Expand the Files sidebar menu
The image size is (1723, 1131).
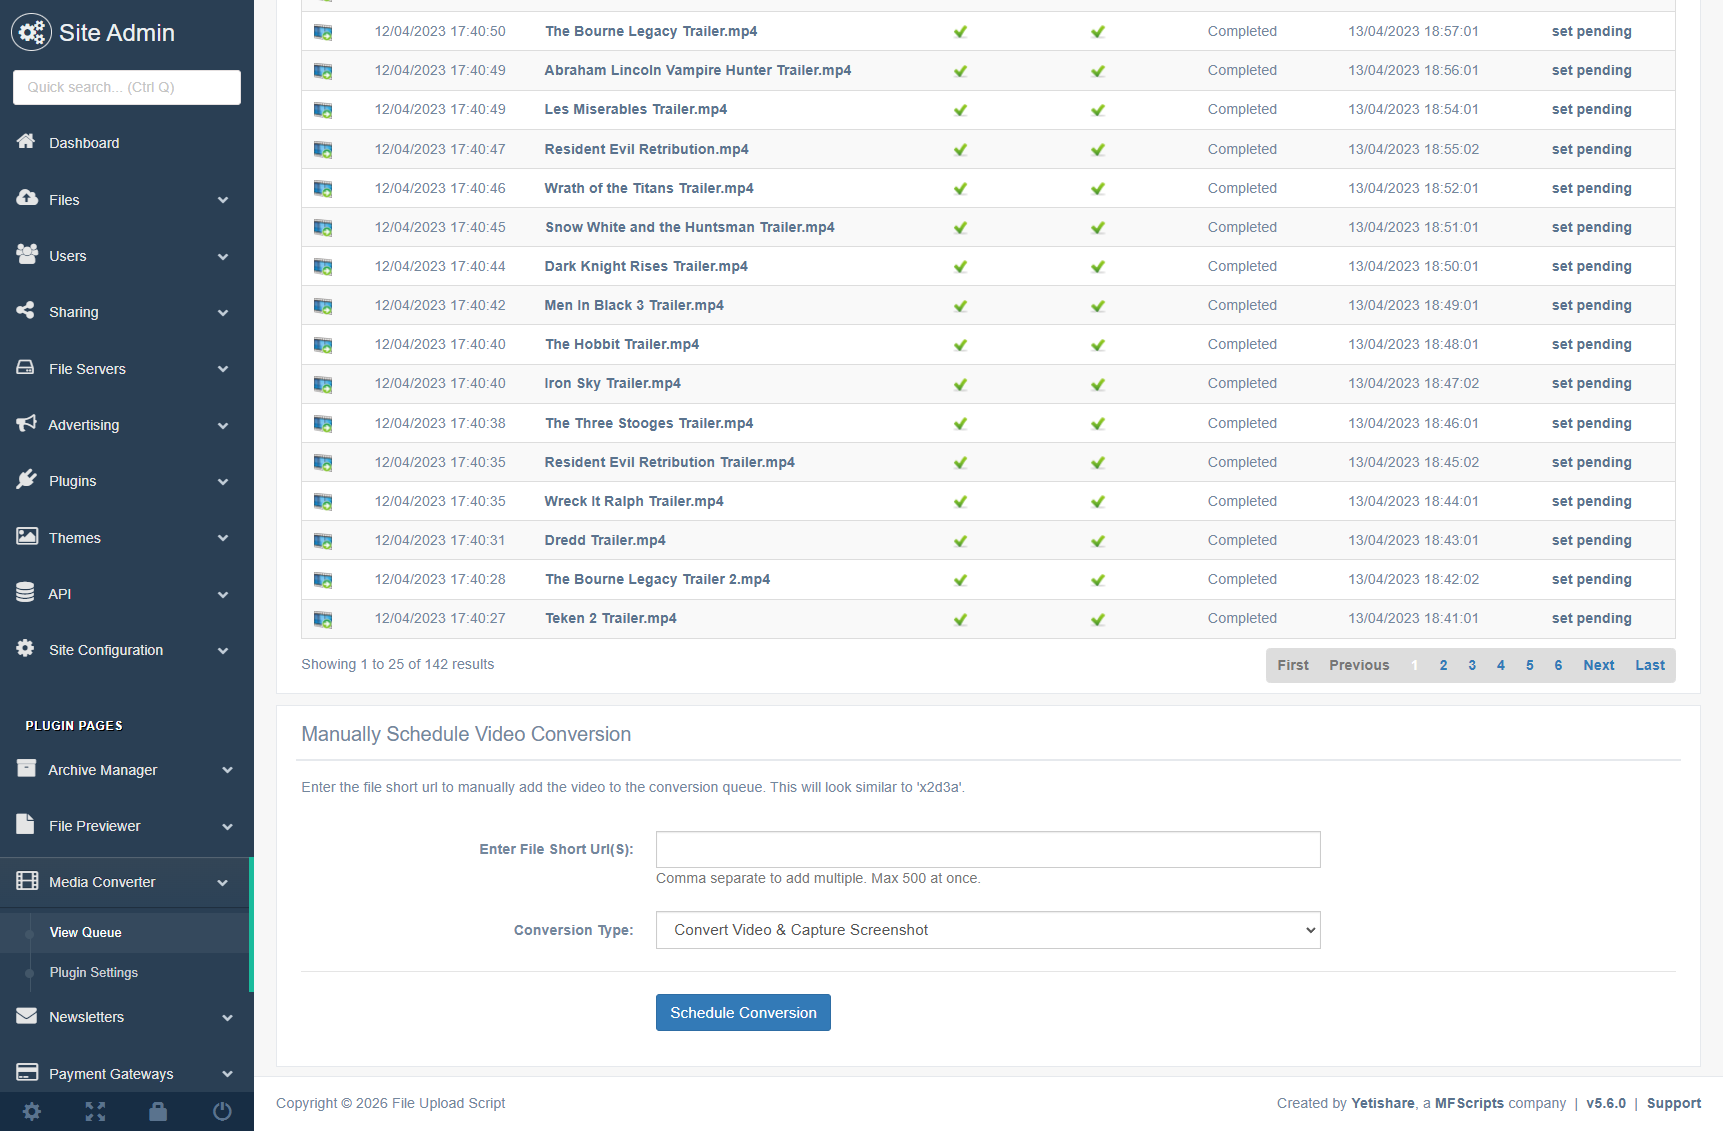126,200
